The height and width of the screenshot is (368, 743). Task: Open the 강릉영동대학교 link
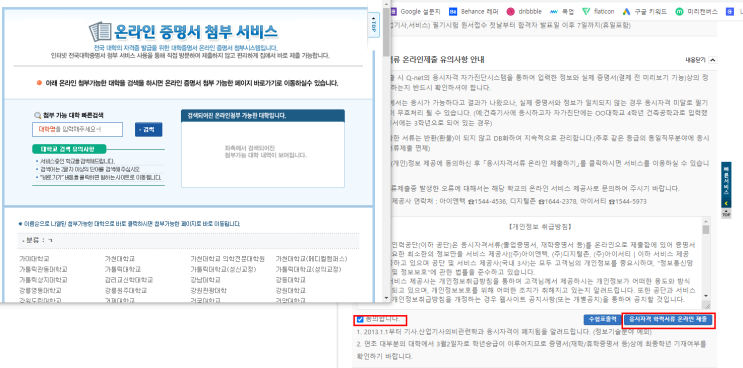pos(40,290)
